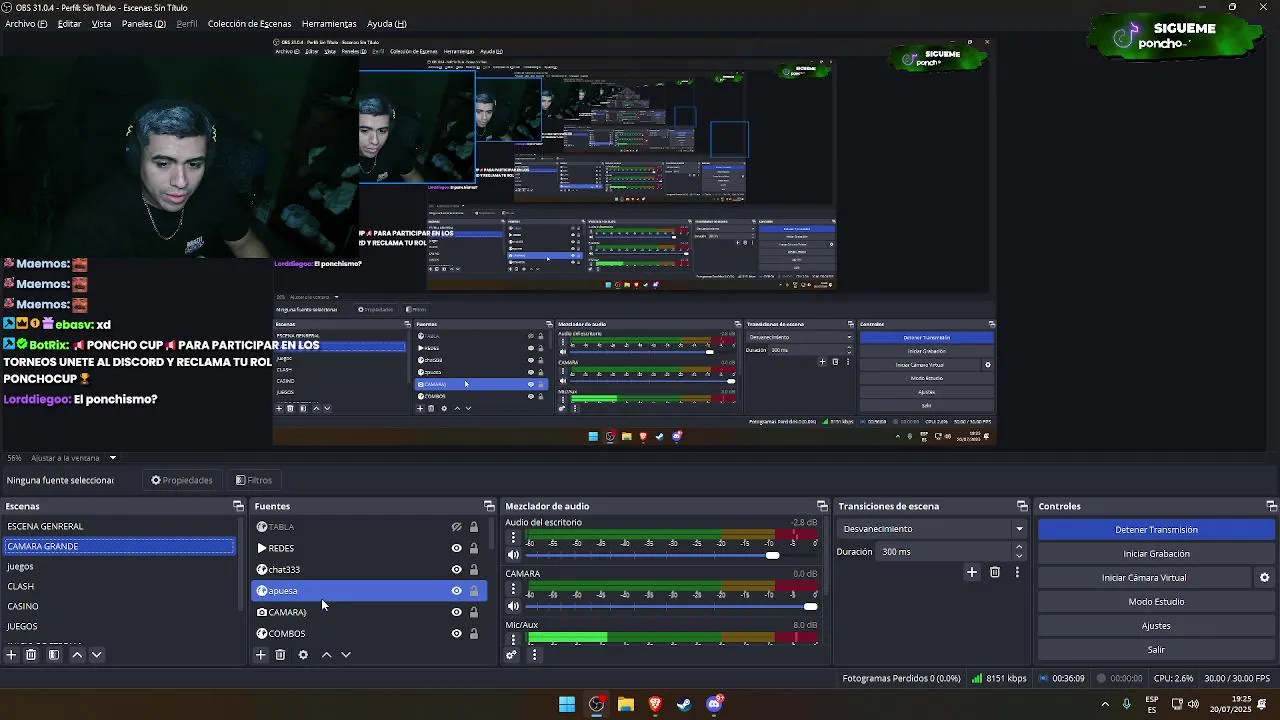The width and height of the screenshot is (1280, 720).
Task: Open transition properties three-dot icon
Action: pos(1017,572)
